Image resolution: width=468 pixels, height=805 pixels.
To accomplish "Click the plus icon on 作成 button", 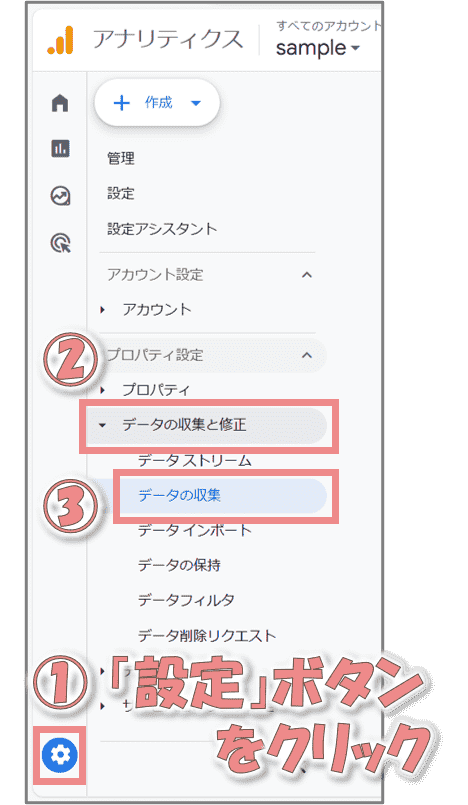I will tap(121, 103).
